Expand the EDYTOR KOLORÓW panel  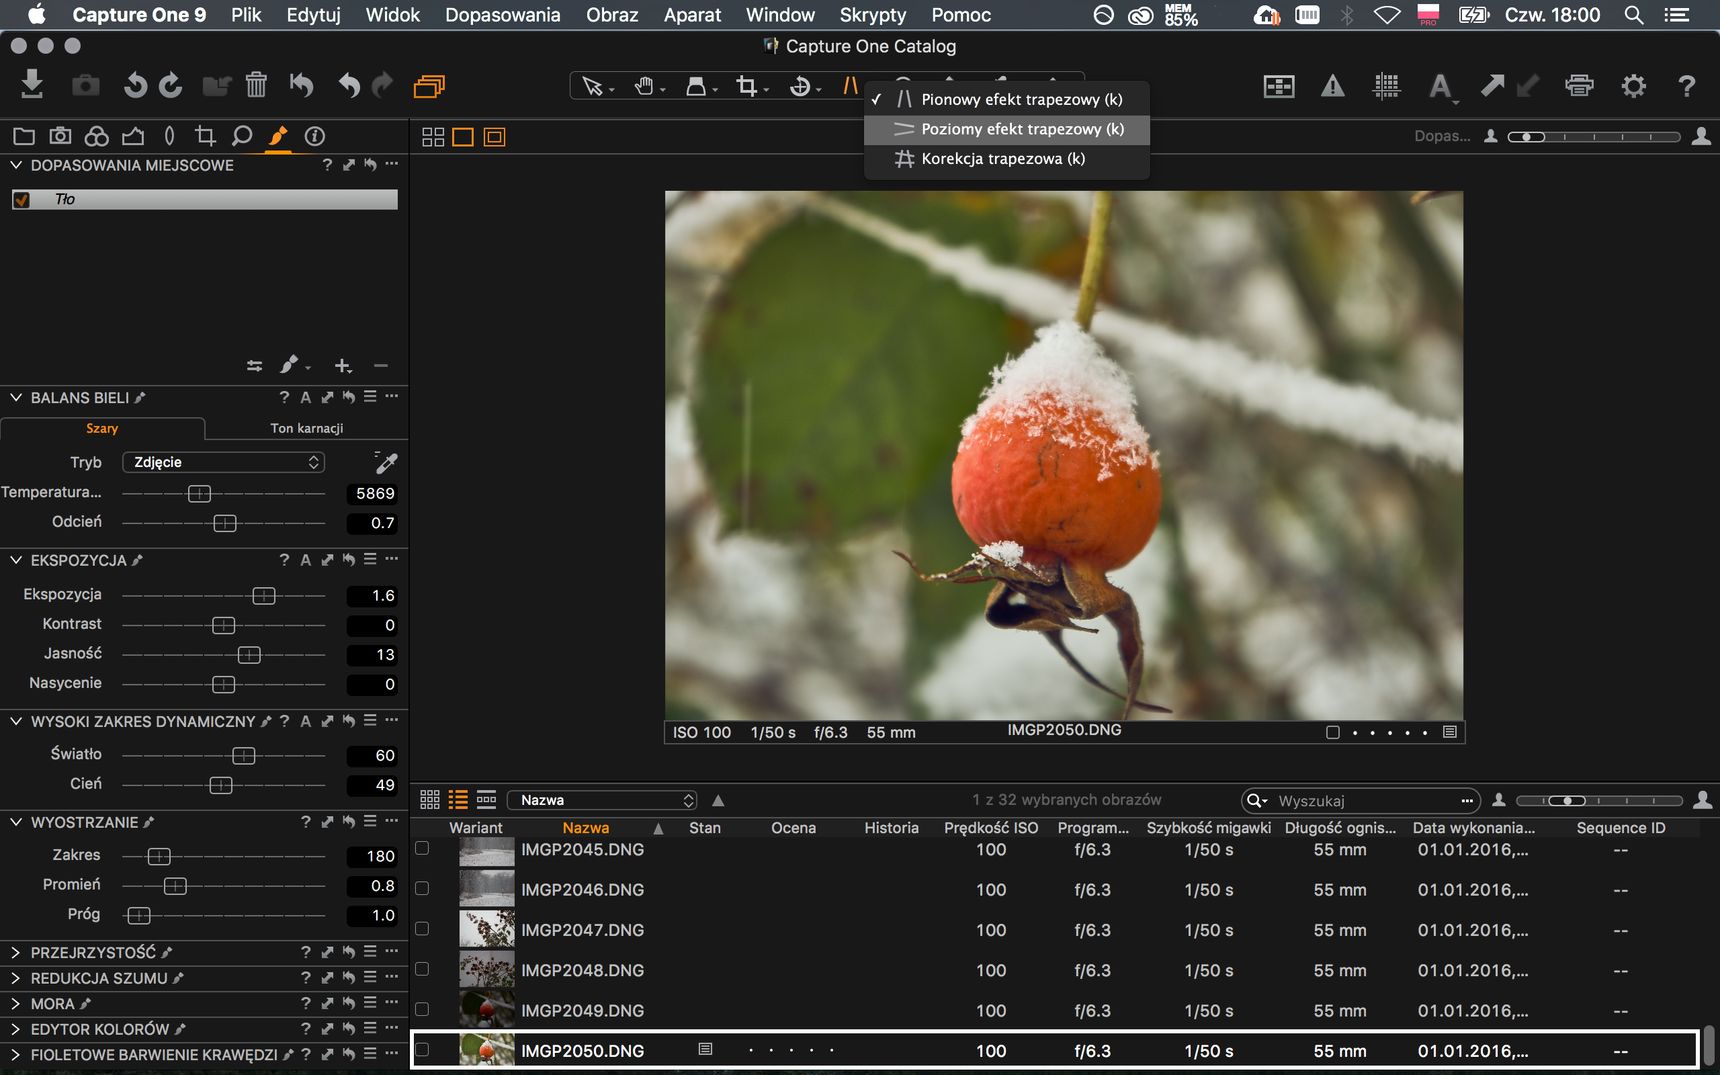[16, 1029]
